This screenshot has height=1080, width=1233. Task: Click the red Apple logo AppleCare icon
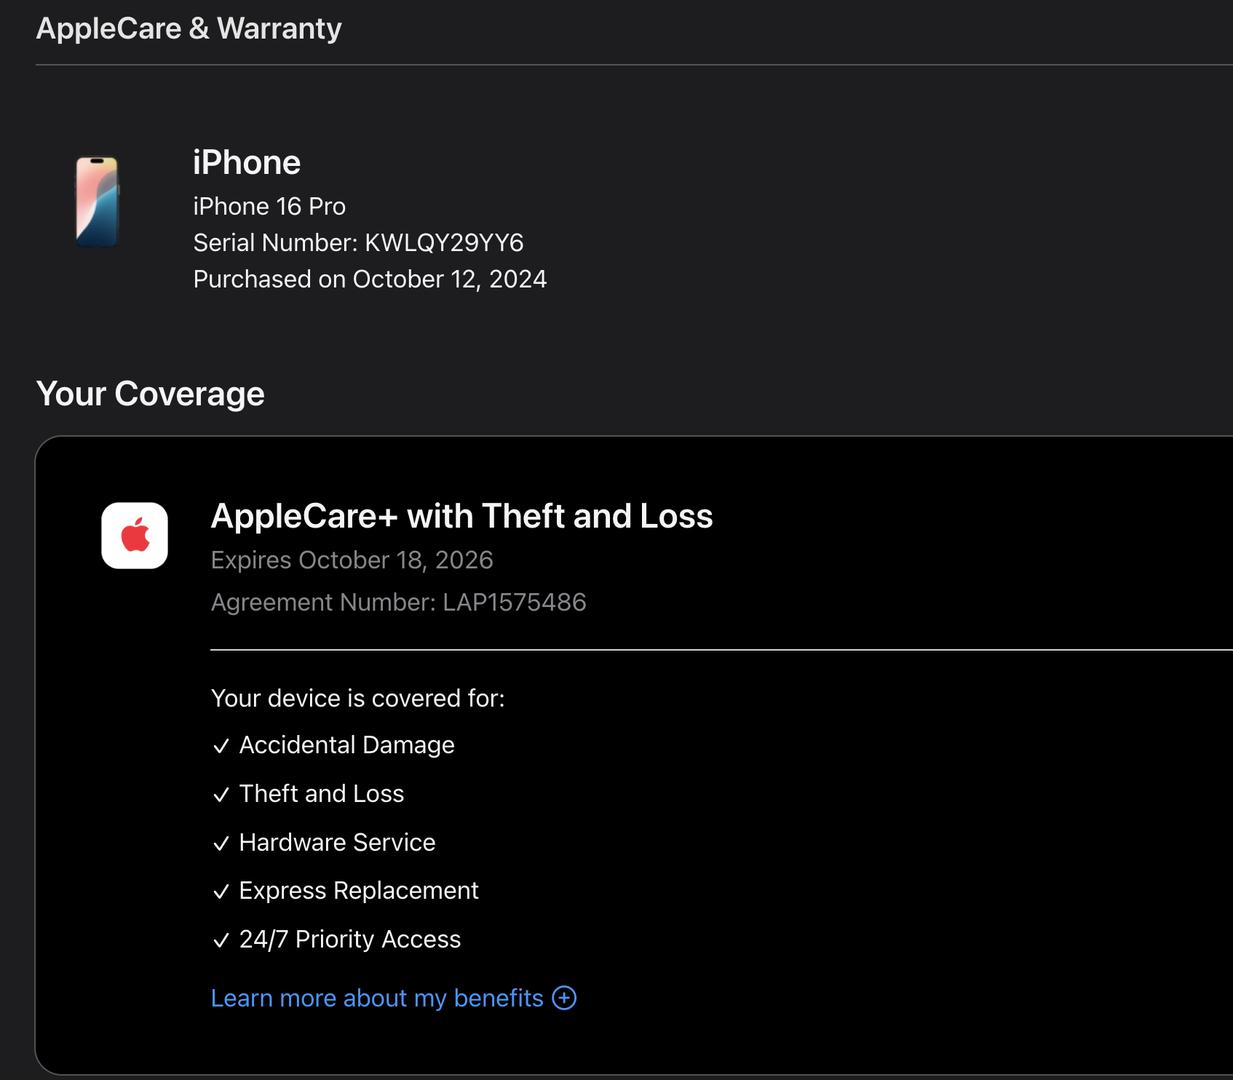[x=135, y=536]
